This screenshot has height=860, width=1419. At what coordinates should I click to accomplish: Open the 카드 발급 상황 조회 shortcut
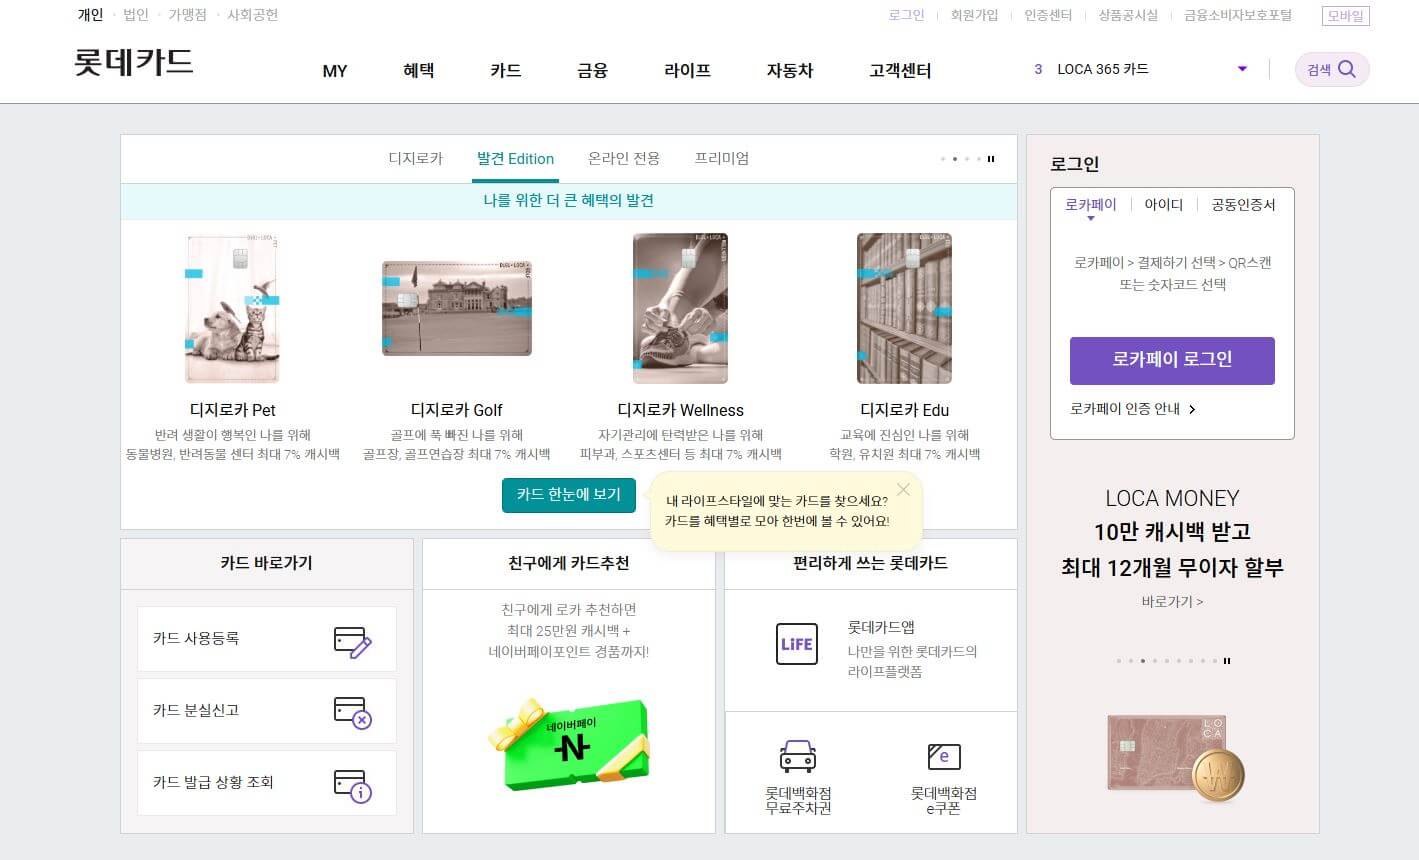pyautogui.click(x=267, y=783)
